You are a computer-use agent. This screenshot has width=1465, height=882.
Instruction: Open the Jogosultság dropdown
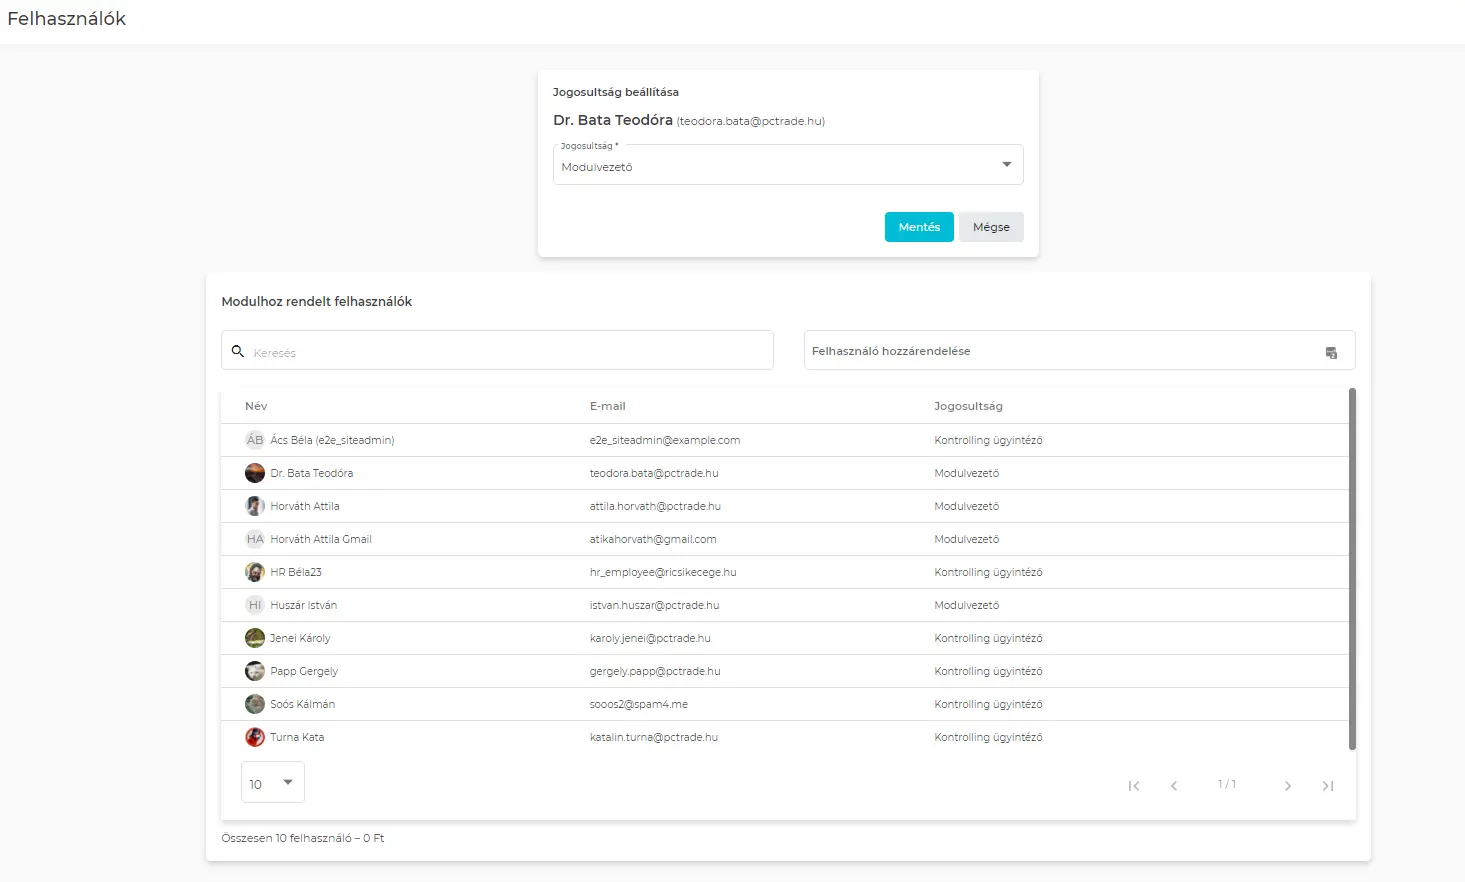coord(787,165)
